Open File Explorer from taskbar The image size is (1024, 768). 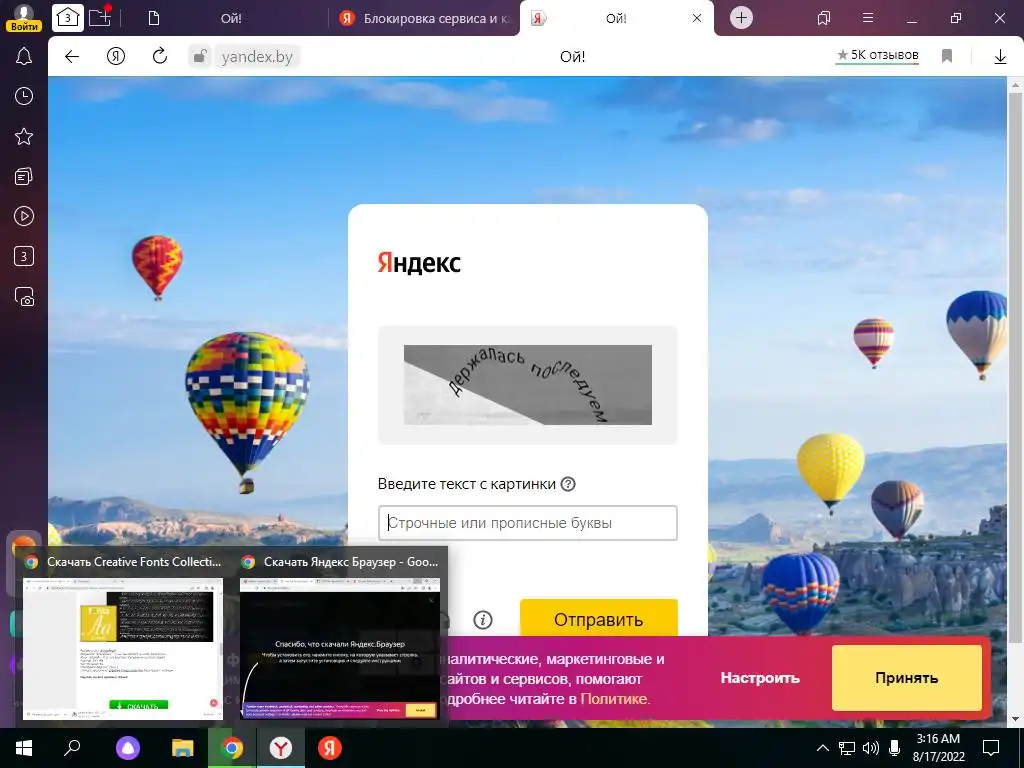click(x=182, y=748)
